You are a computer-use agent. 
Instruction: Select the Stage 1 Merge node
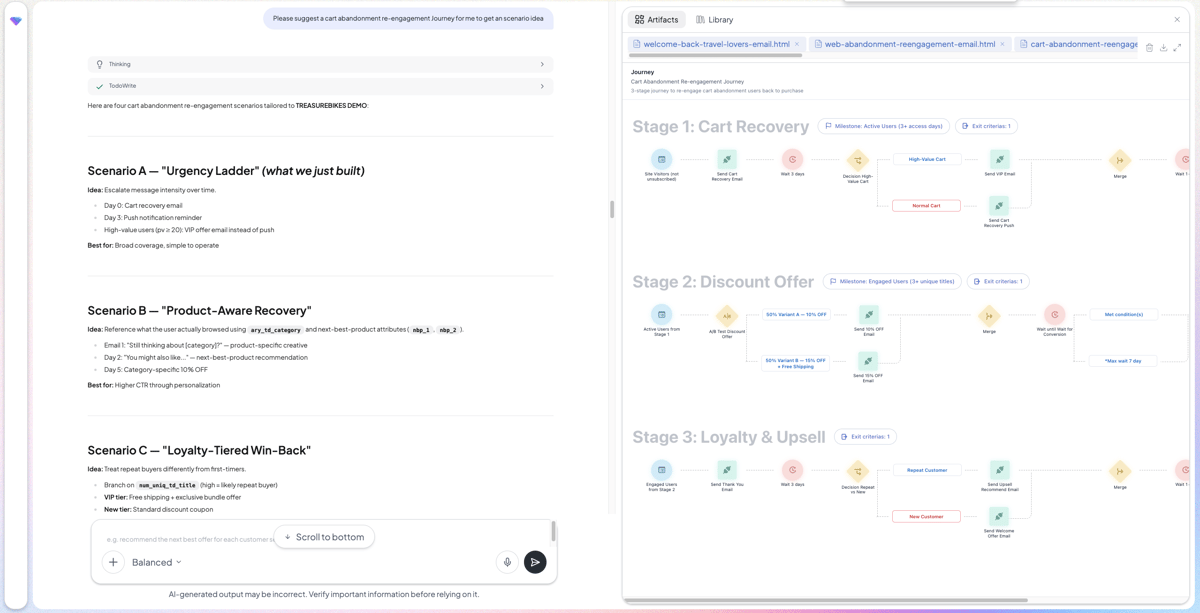pyautogui.click(x=1120, y=160)
